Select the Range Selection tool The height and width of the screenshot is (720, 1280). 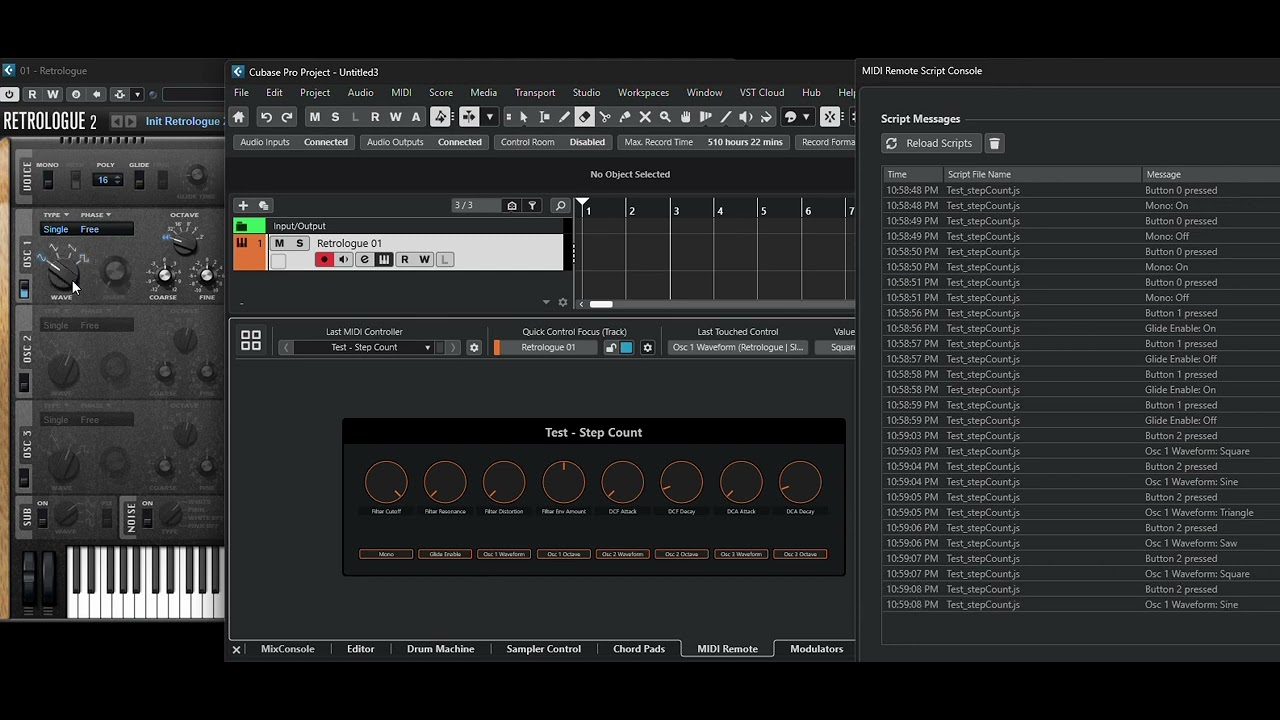point(544,117)
